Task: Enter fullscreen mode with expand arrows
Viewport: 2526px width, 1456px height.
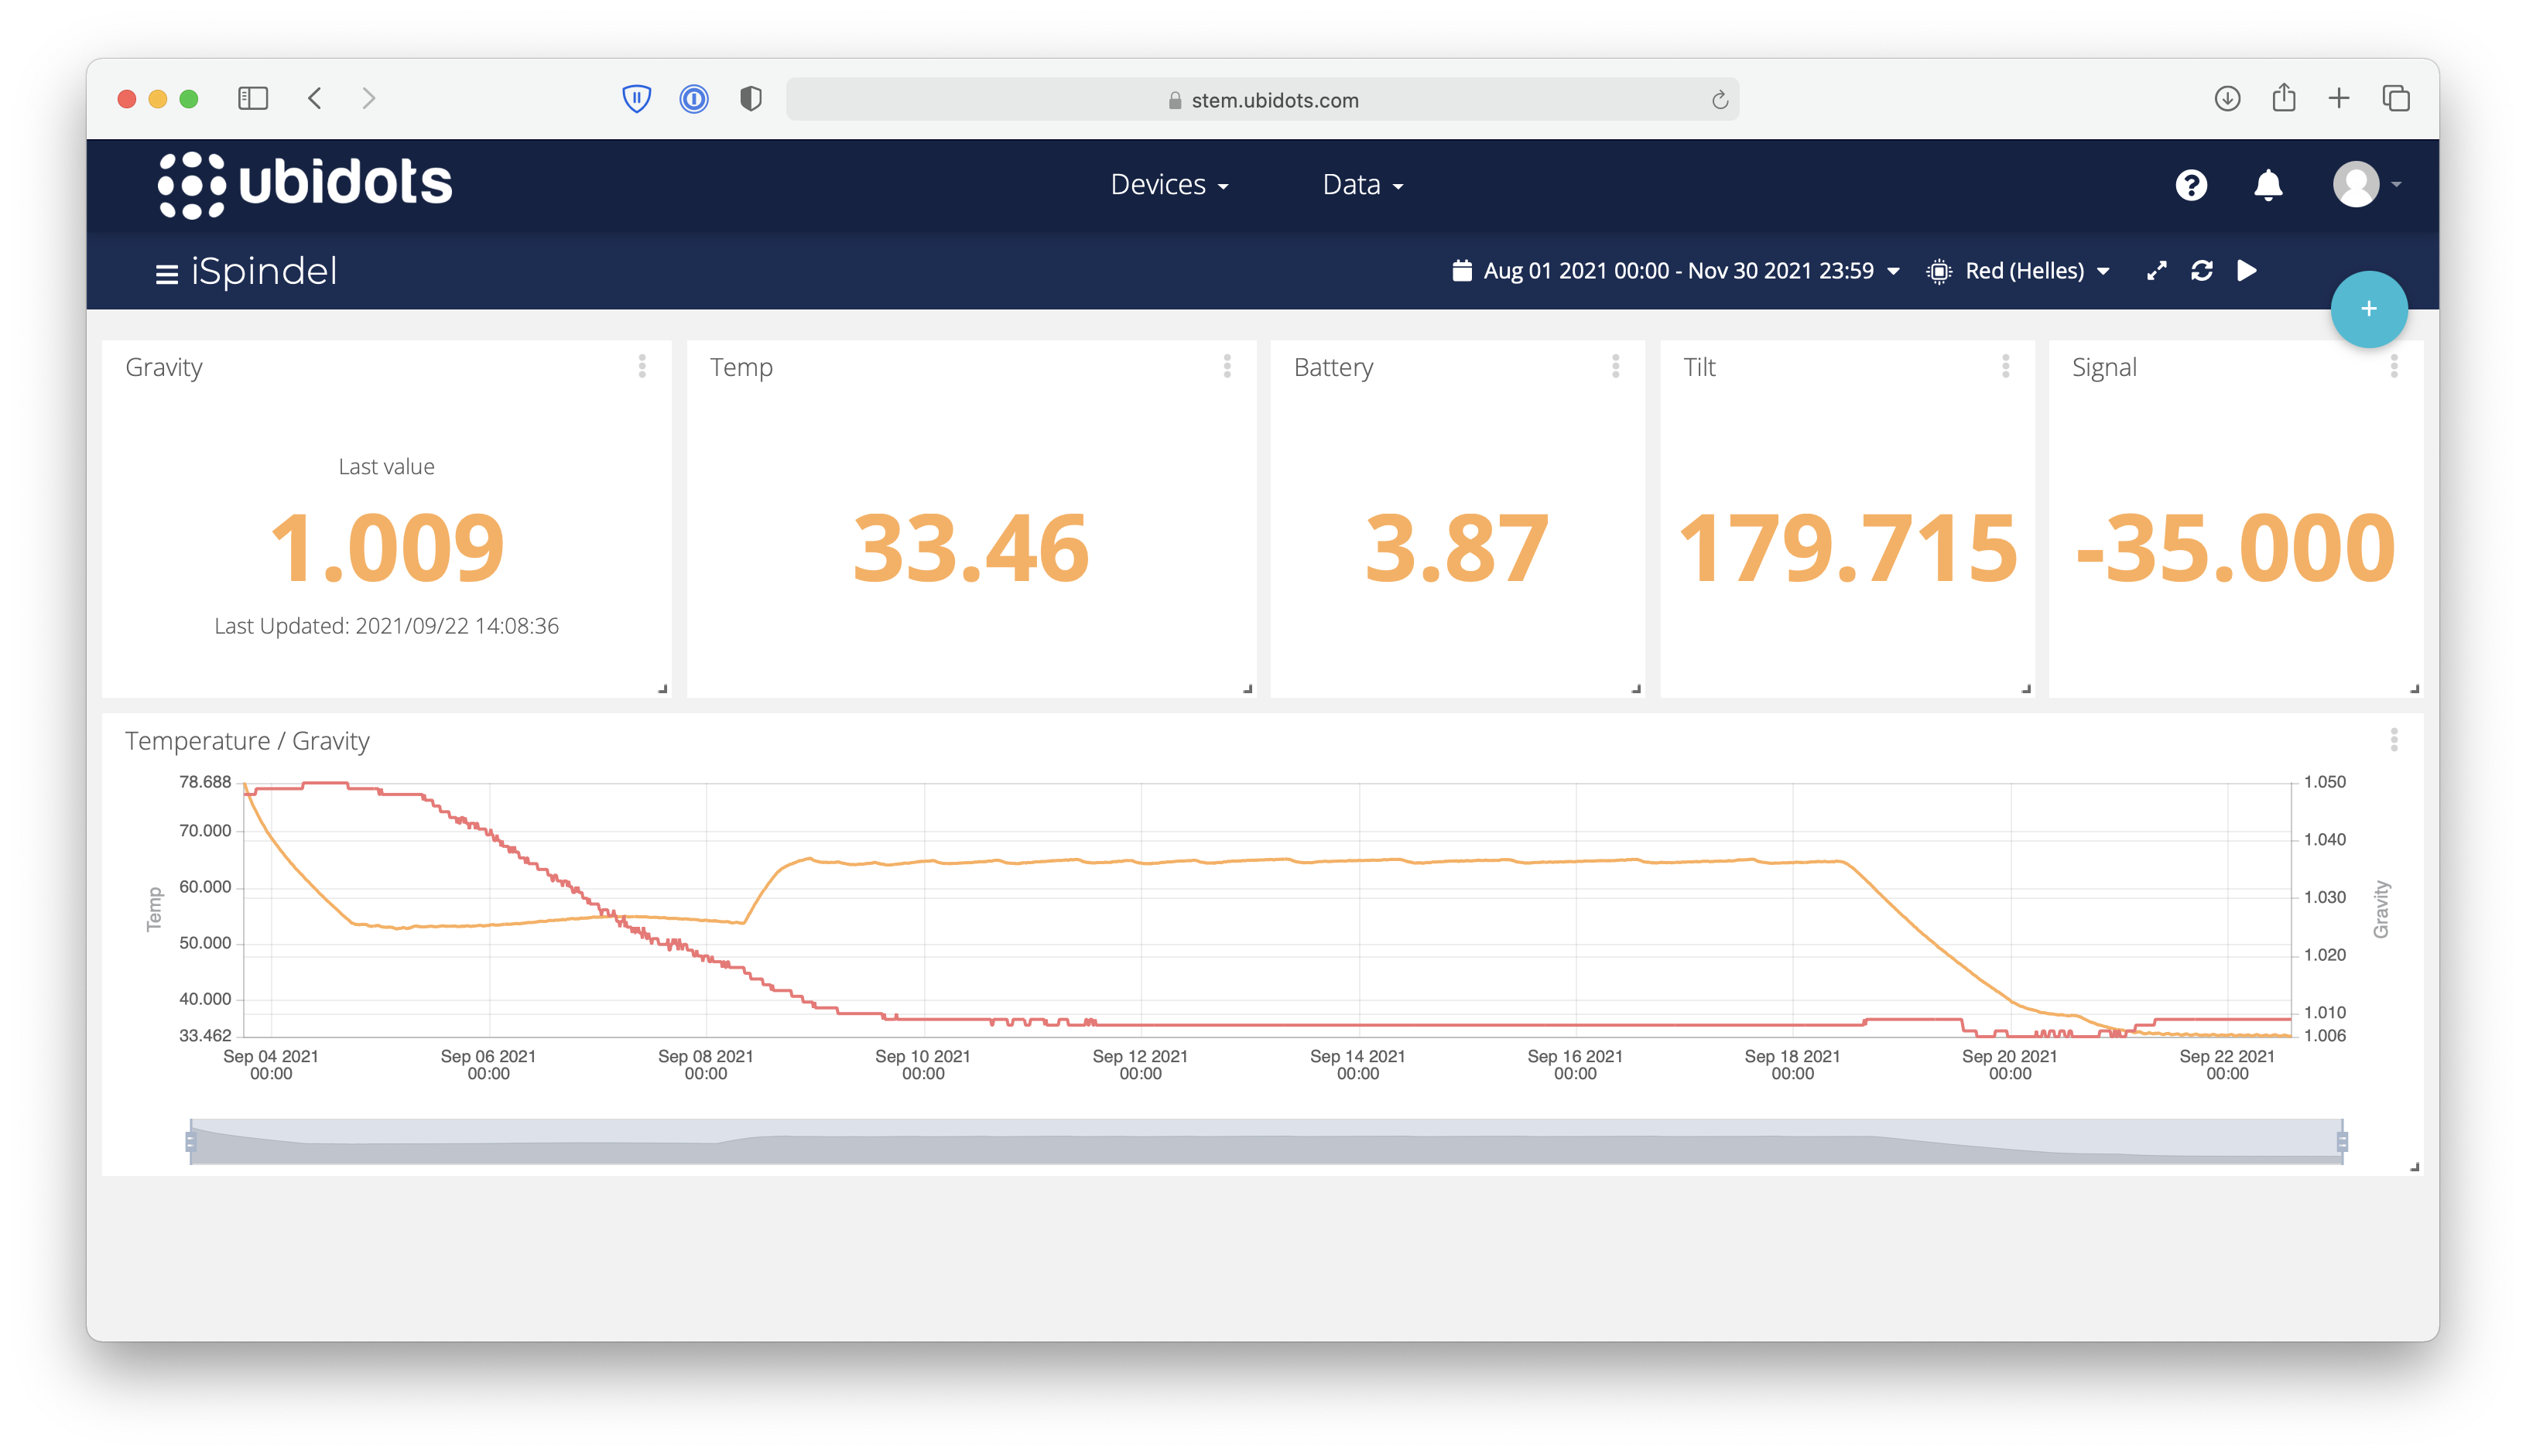Action: [x=2156, y=271]
